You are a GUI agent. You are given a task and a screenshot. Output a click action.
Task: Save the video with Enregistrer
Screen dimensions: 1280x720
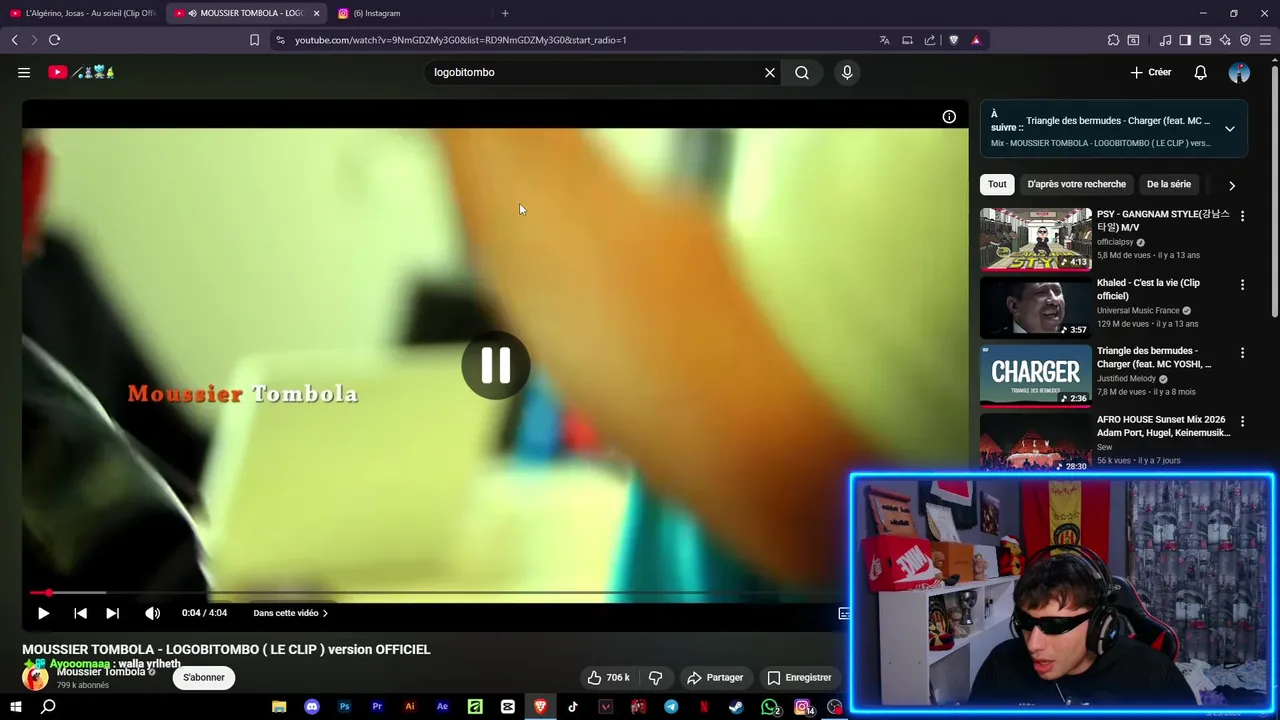point(799,677)
